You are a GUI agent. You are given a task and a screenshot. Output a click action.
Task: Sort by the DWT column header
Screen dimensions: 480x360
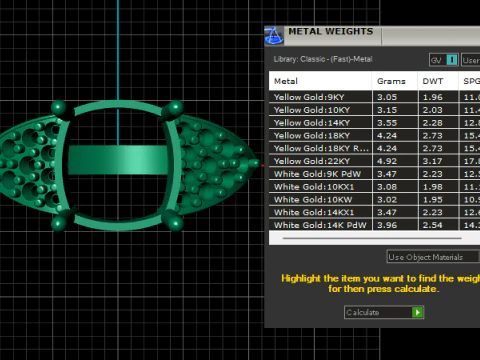point(438,81)
